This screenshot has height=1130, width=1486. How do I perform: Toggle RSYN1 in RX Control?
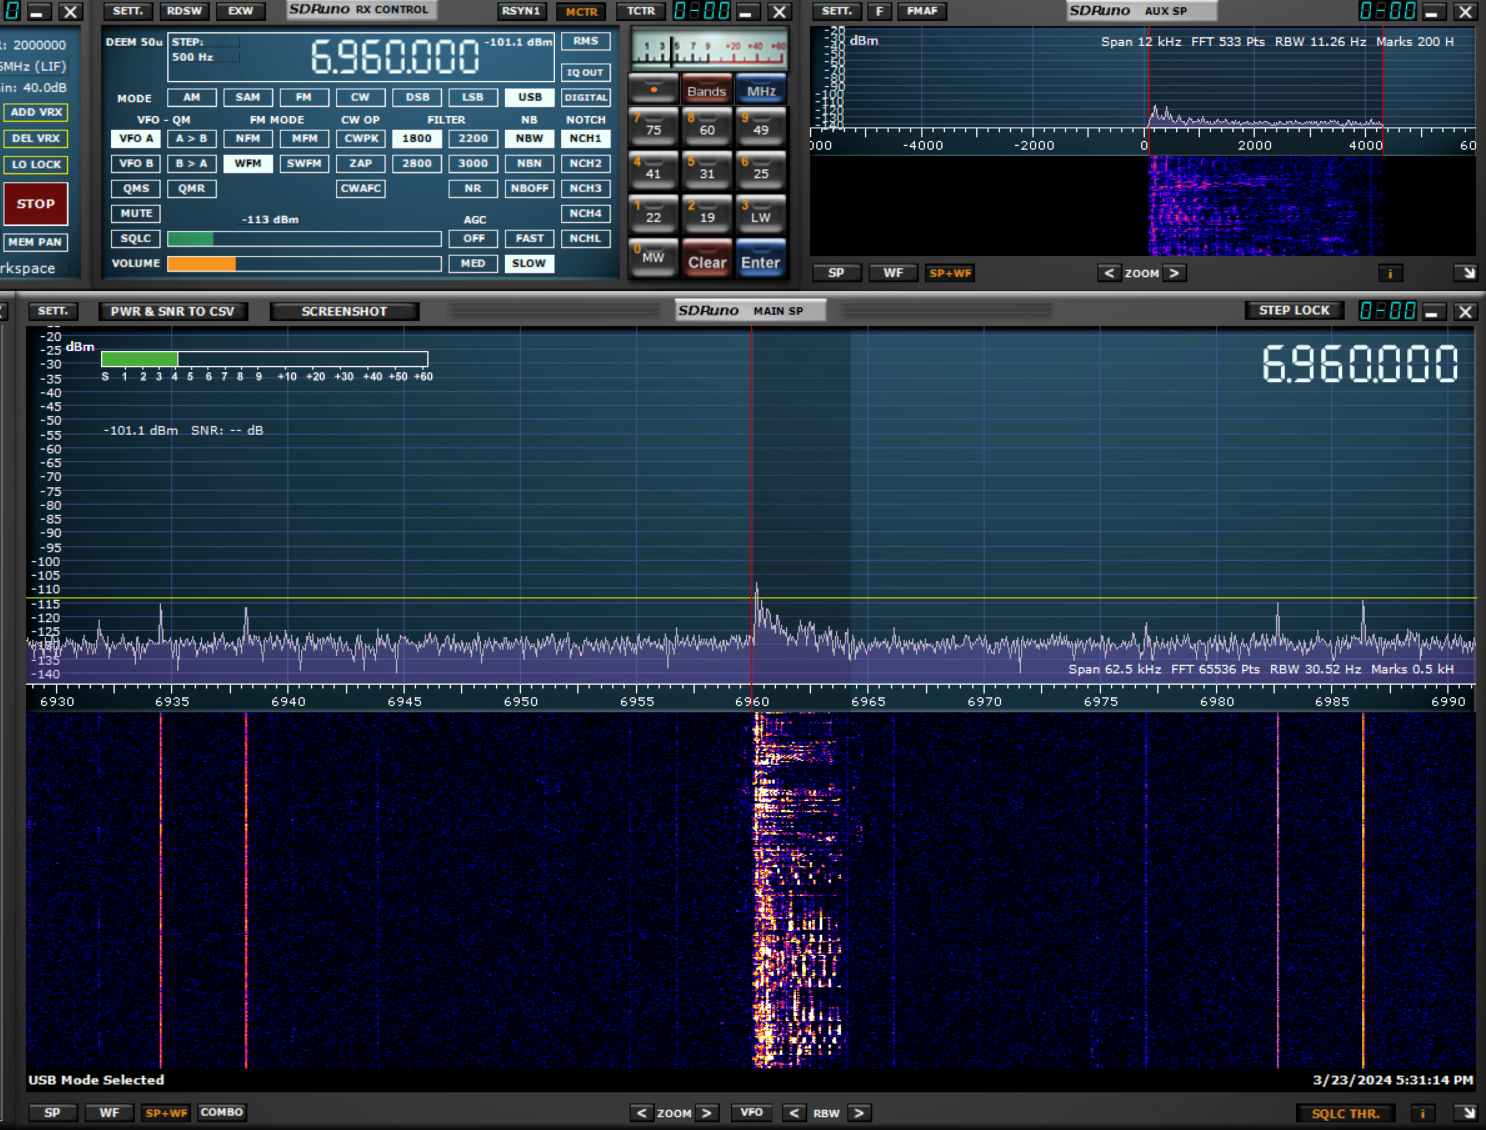pos(521,11)
